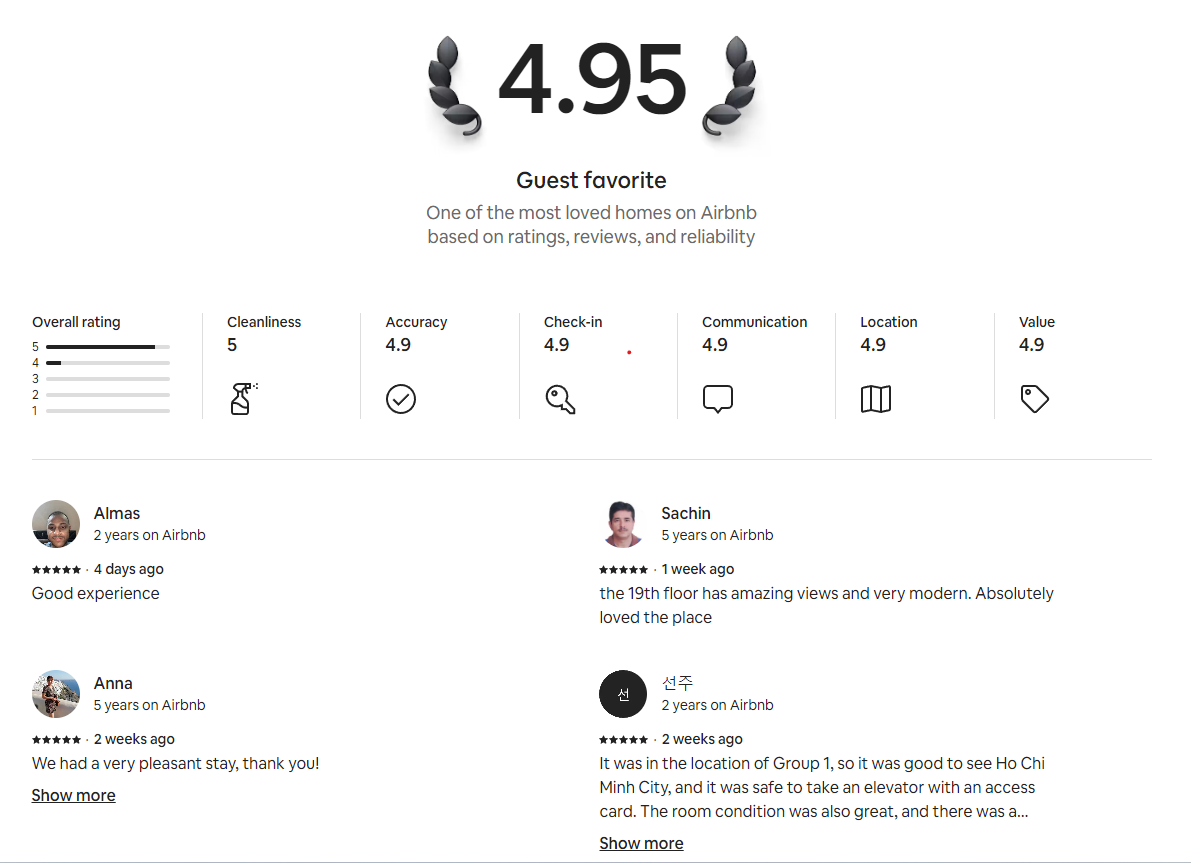Click the Value price tag icon
This screenshot has width=1191, height=863.
tap(1034, 399)
